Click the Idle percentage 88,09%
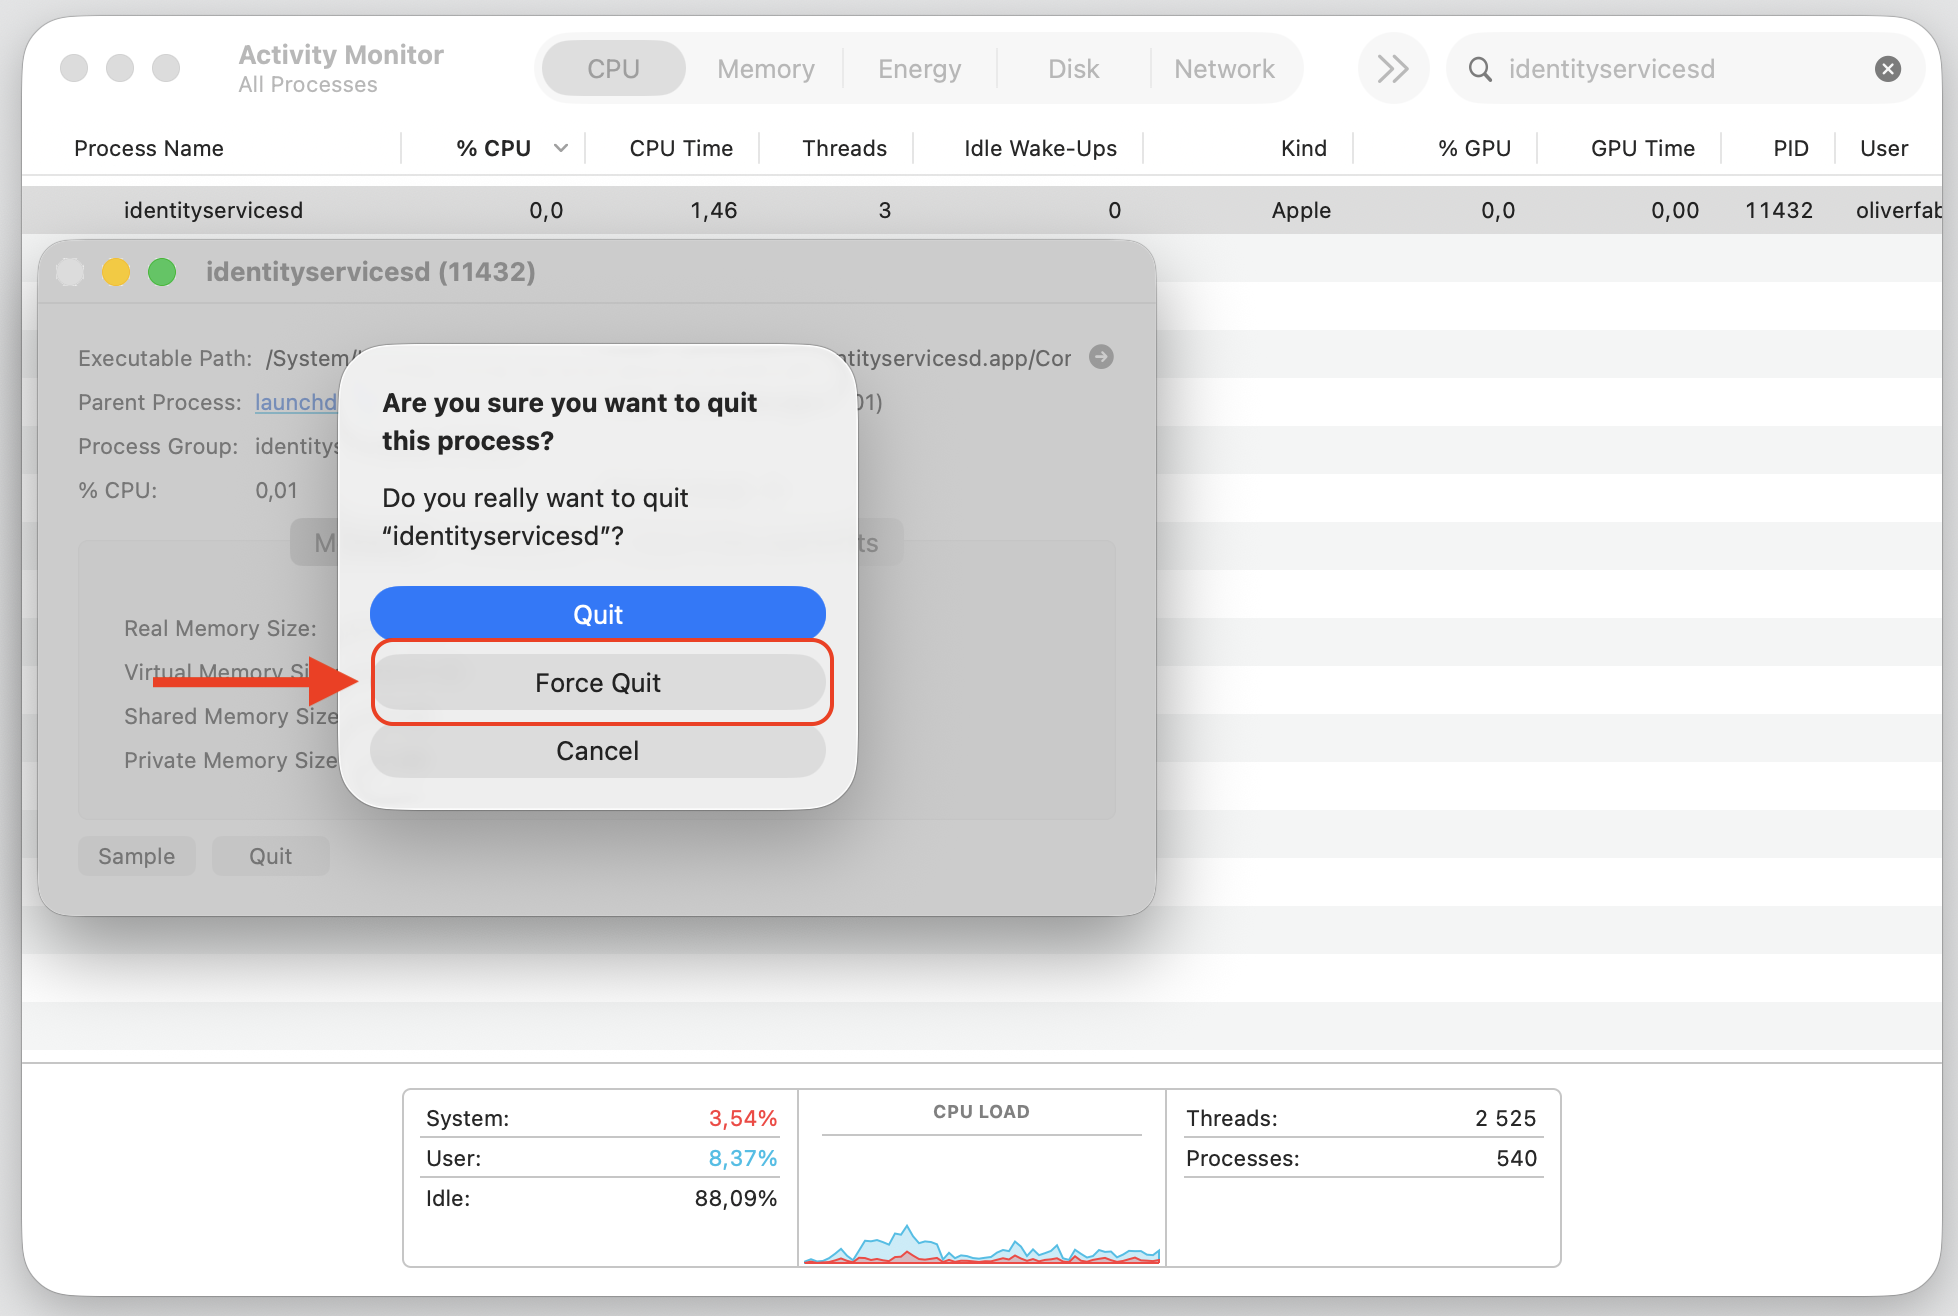 pyautogui.click(x=736, y=1198)
